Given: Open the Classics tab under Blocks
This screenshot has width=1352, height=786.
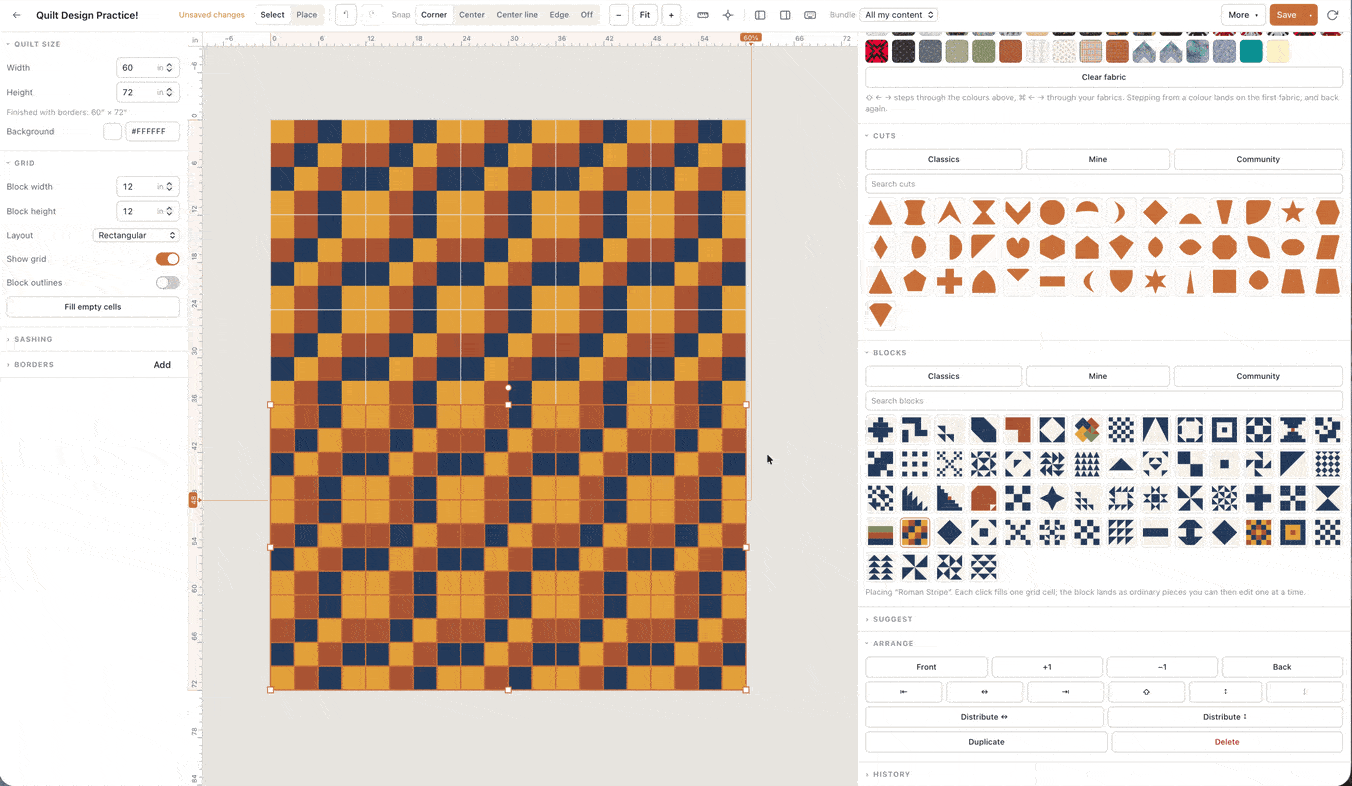Looking at the screenshot, I should point(943,376).
